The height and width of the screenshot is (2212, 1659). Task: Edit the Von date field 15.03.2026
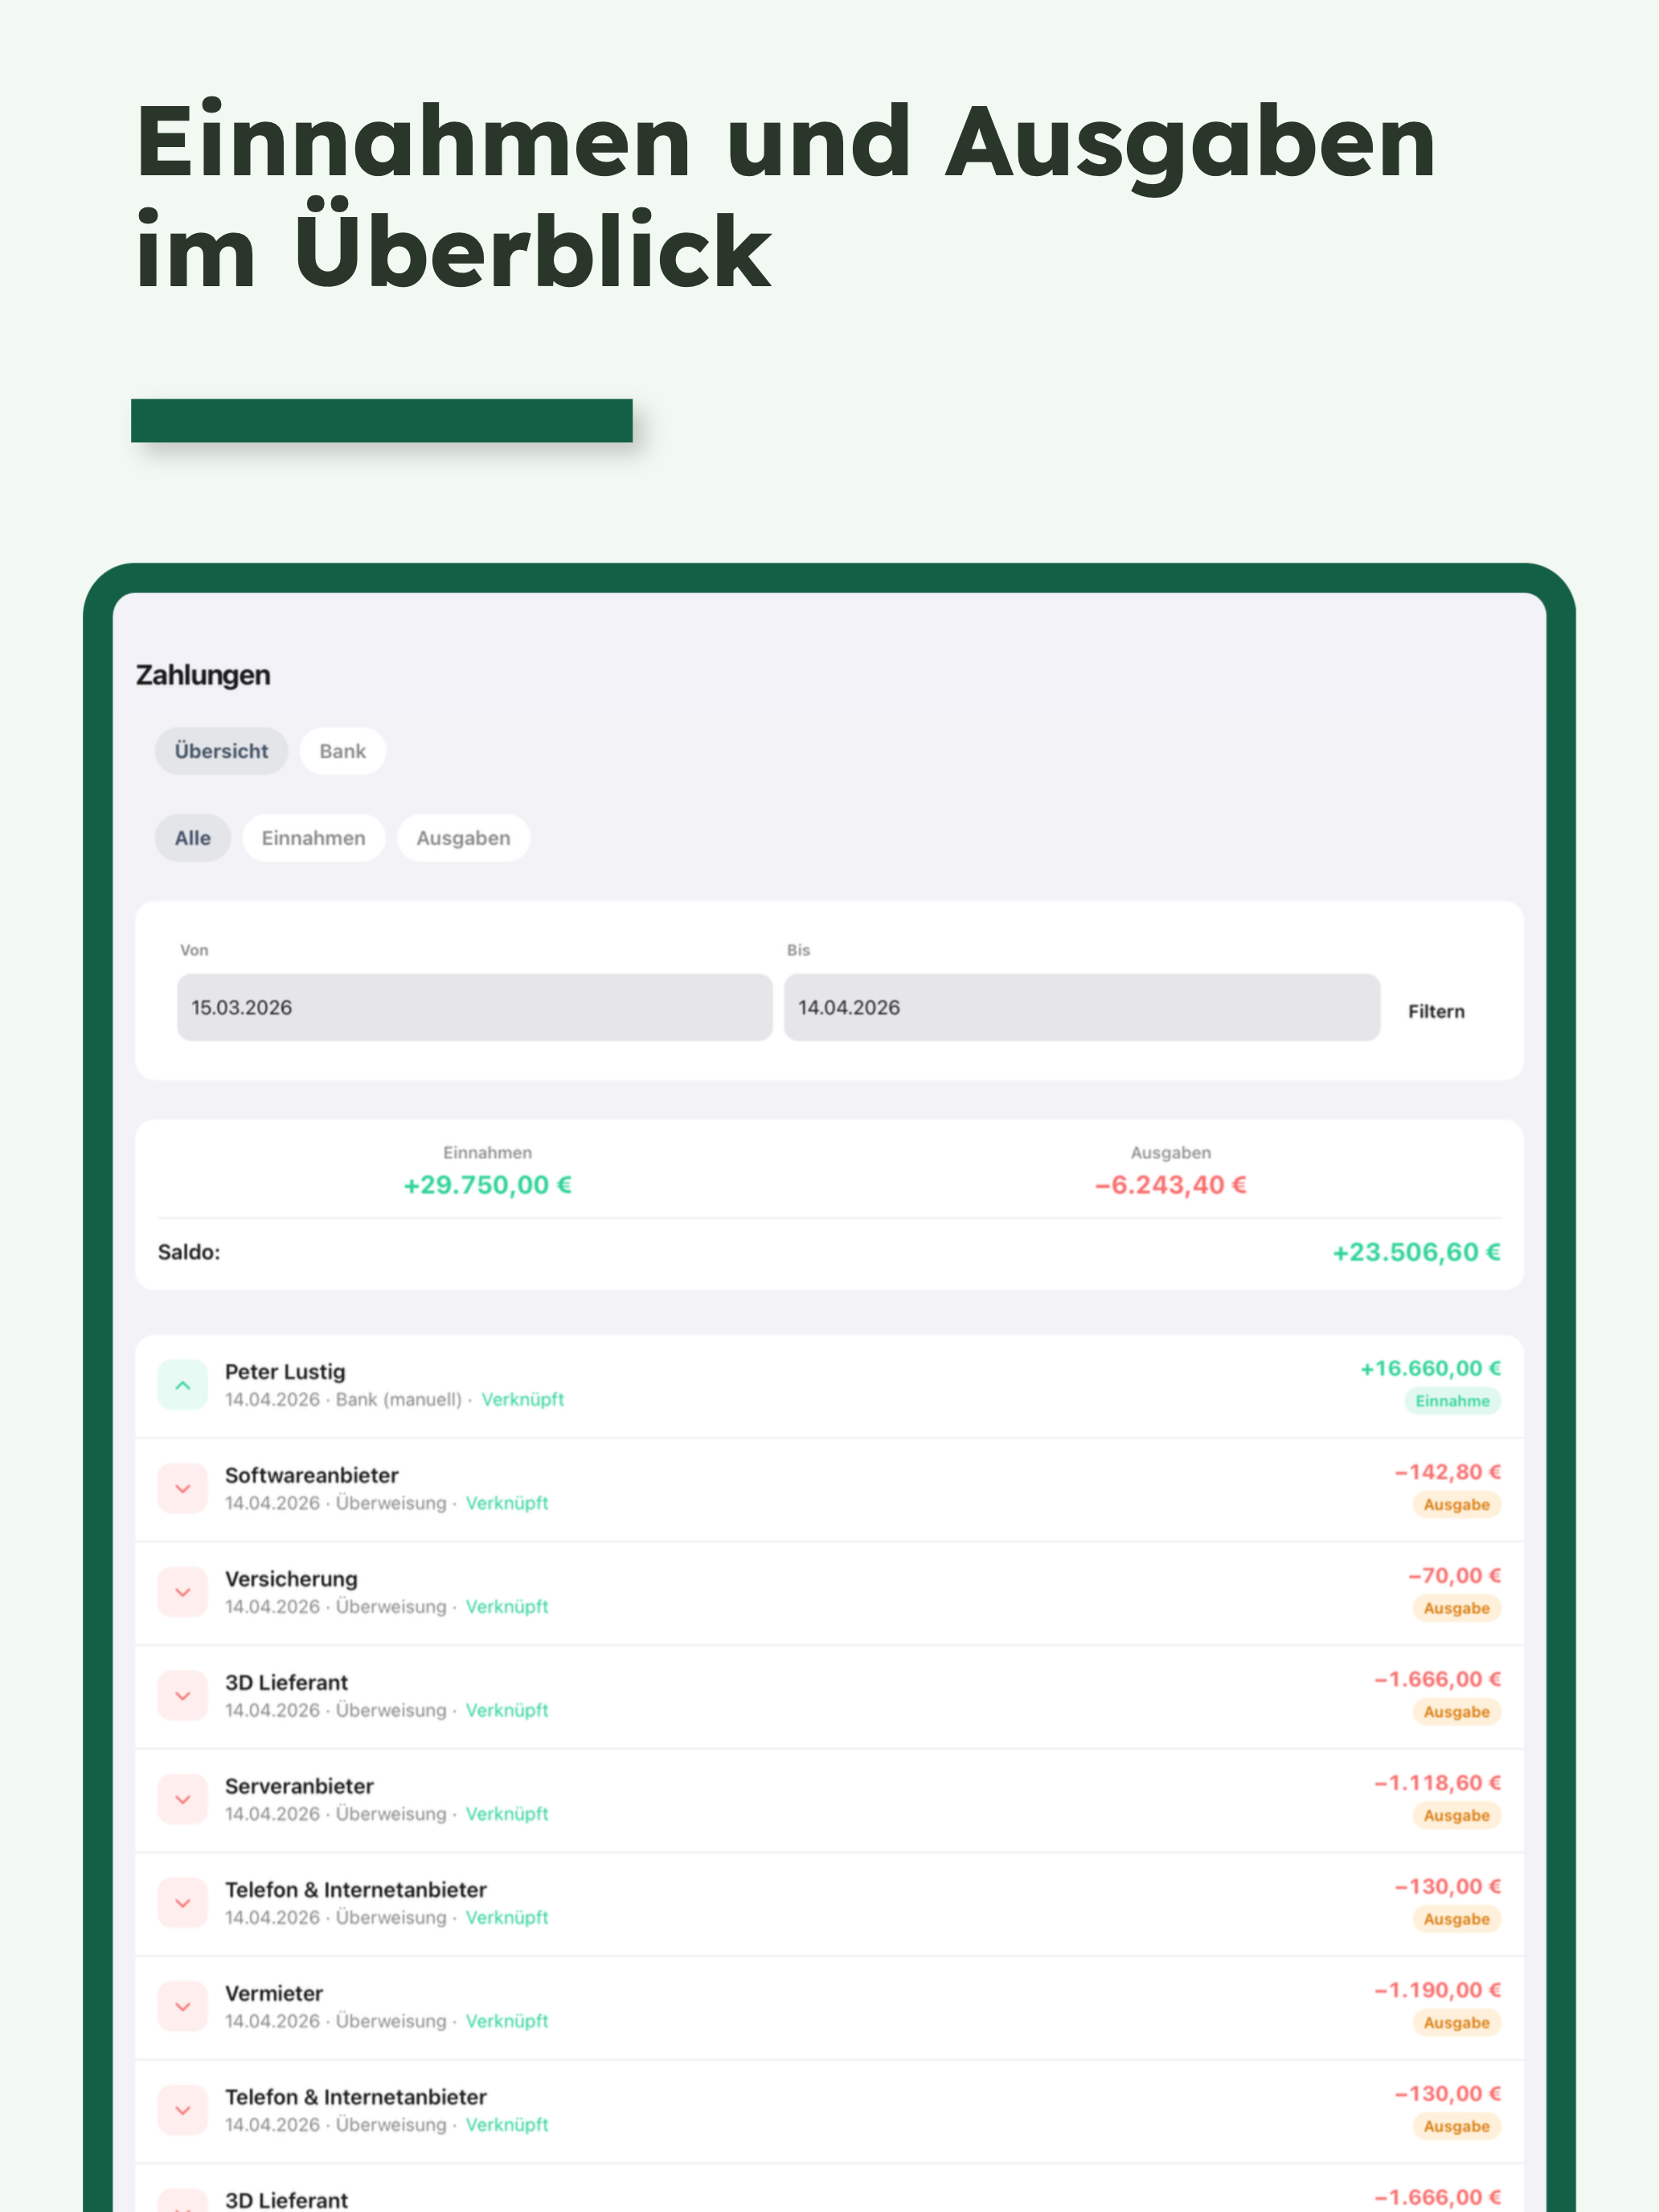[474, 1007]
